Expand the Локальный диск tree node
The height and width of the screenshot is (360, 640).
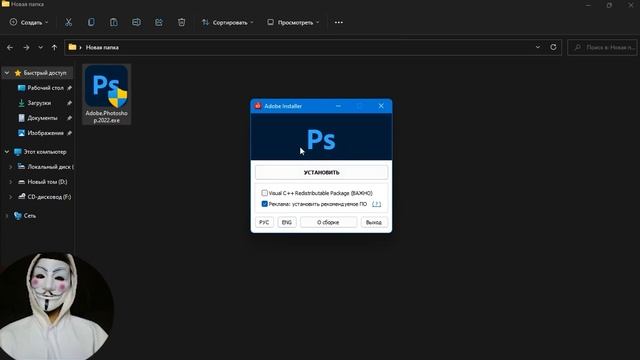coord(11,167)
